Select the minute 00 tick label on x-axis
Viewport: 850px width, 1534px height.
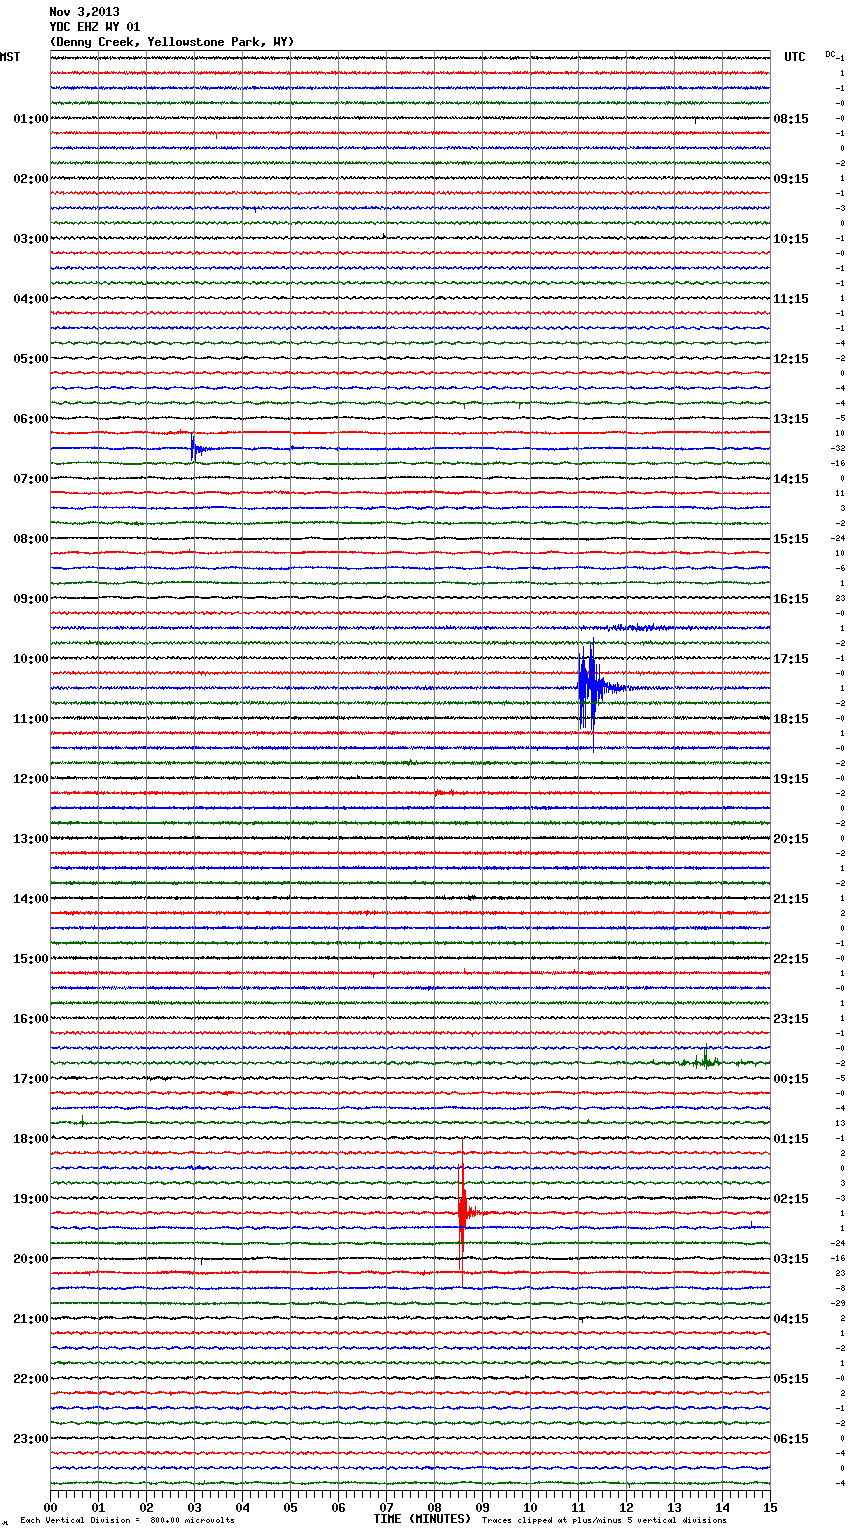tap(51, 1507)
